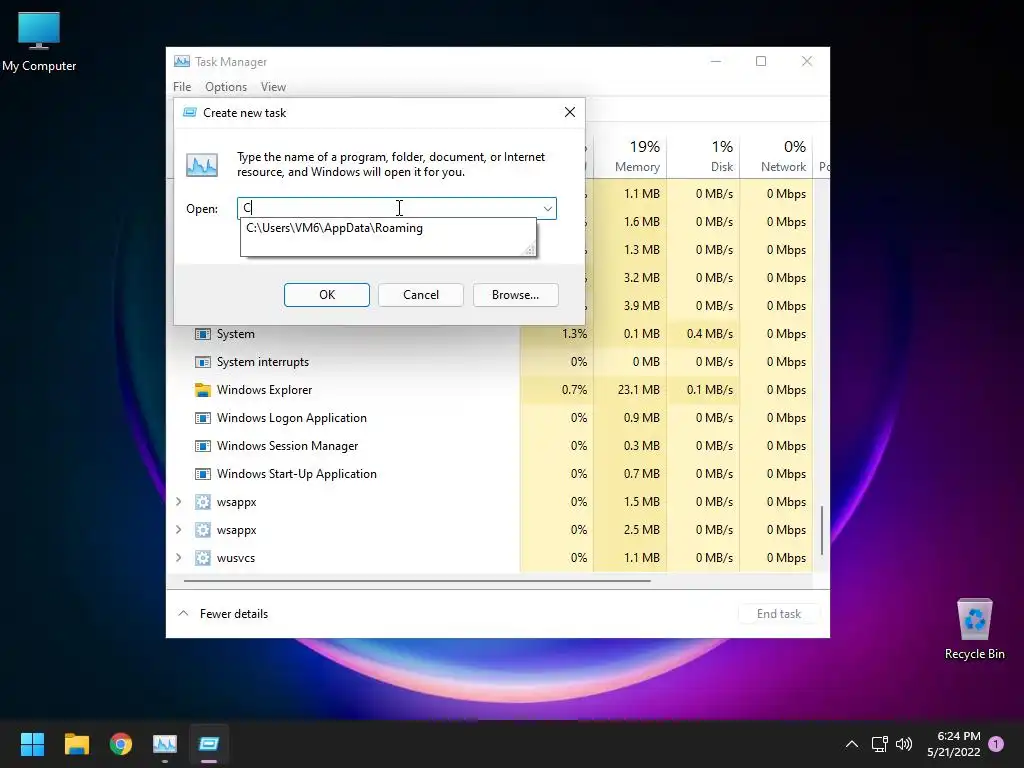Select the Windows Start-Up Application row name
The height and width of the screenshot is (768, 1024).
(296, 474)
